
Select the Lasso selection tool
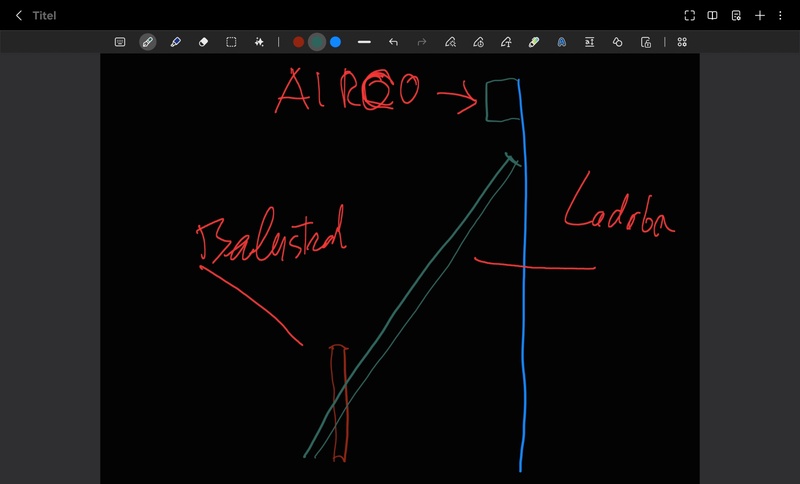pyautogui.click(x=231, y=42)
